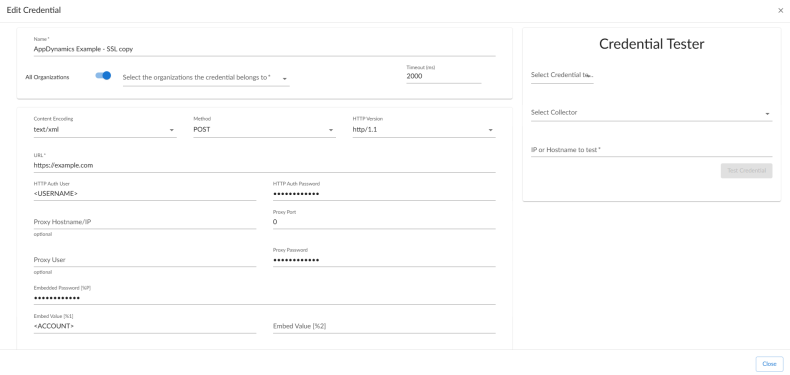Click the HTTP Version dropdown arrow
Image resolution: width=790 pixels, height=375 pixels.
coord(490,131)
